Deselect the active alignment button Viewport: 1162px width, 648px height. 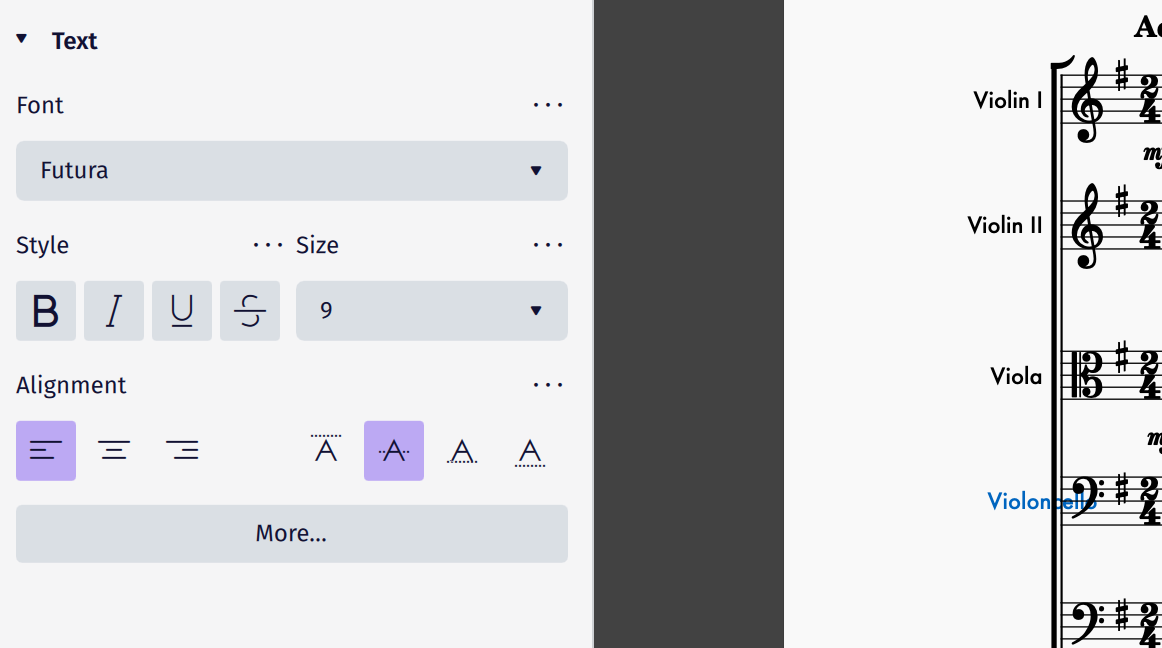click(x=45, y=450)
